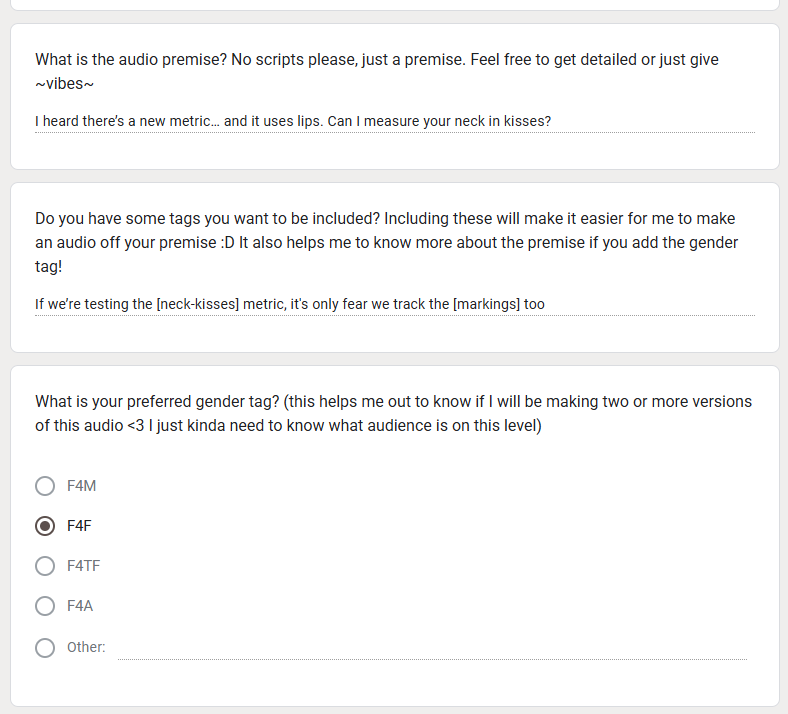Click the tags question heading text

pos(386,242)
